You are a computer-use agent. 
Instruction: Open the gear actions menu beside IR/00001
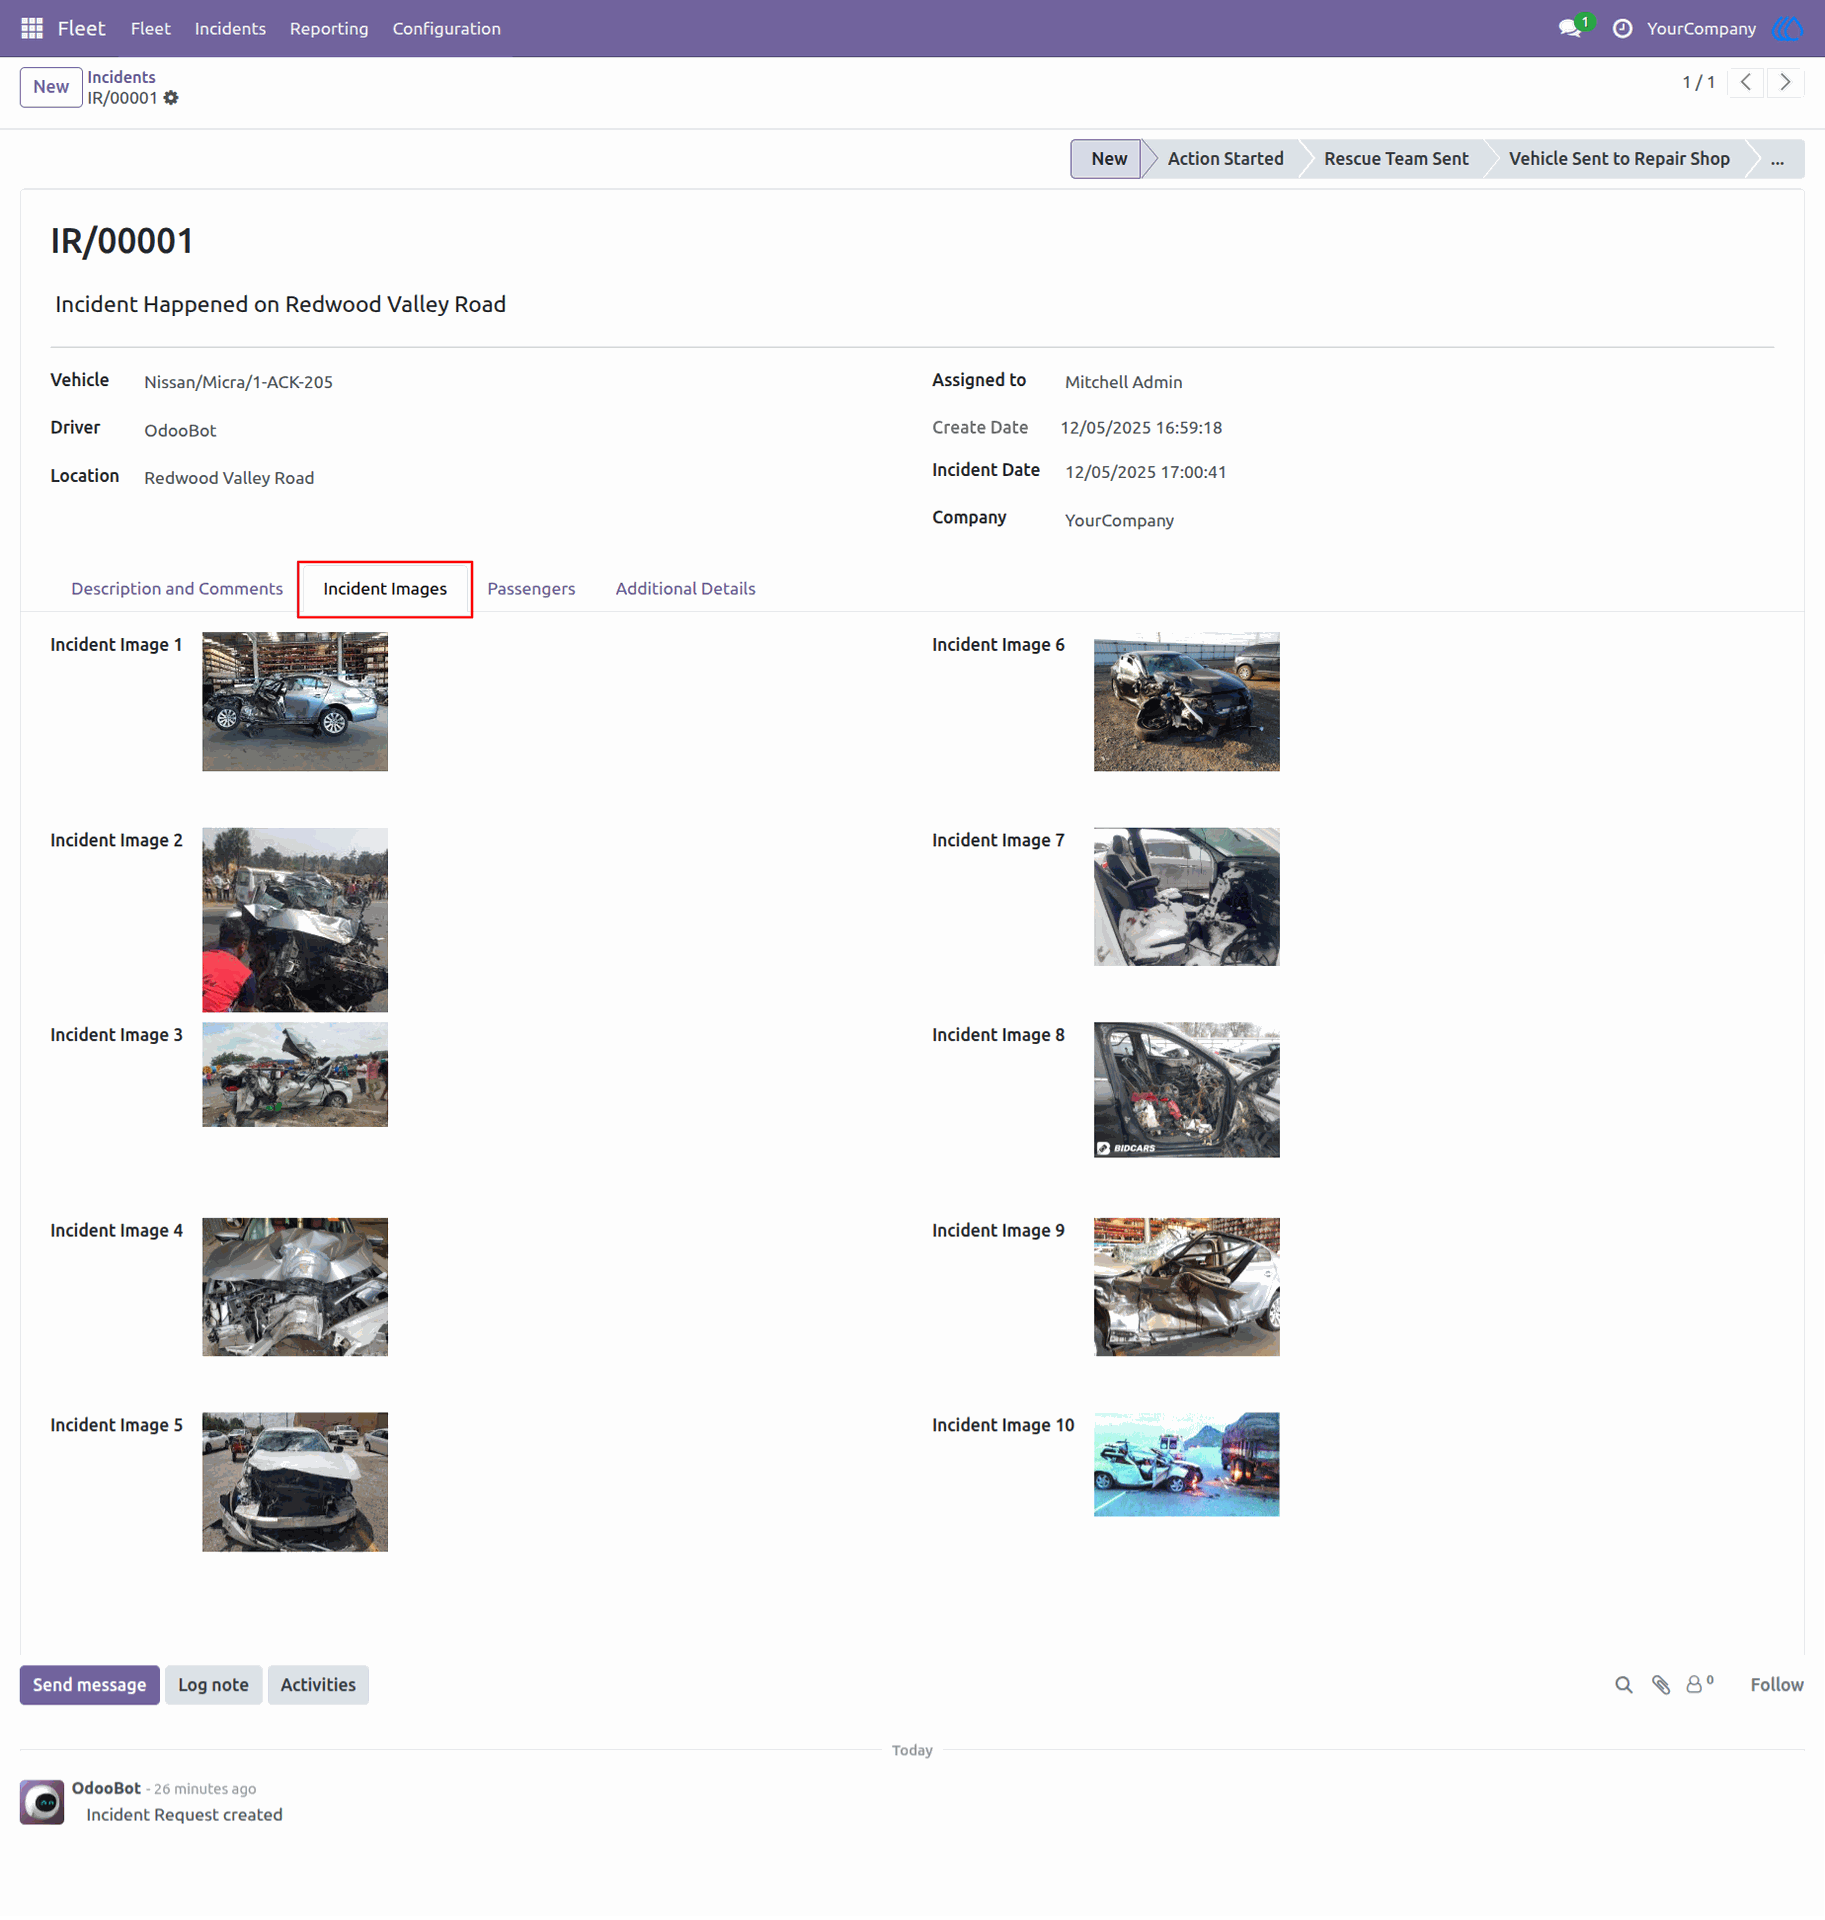coord(171,98)
